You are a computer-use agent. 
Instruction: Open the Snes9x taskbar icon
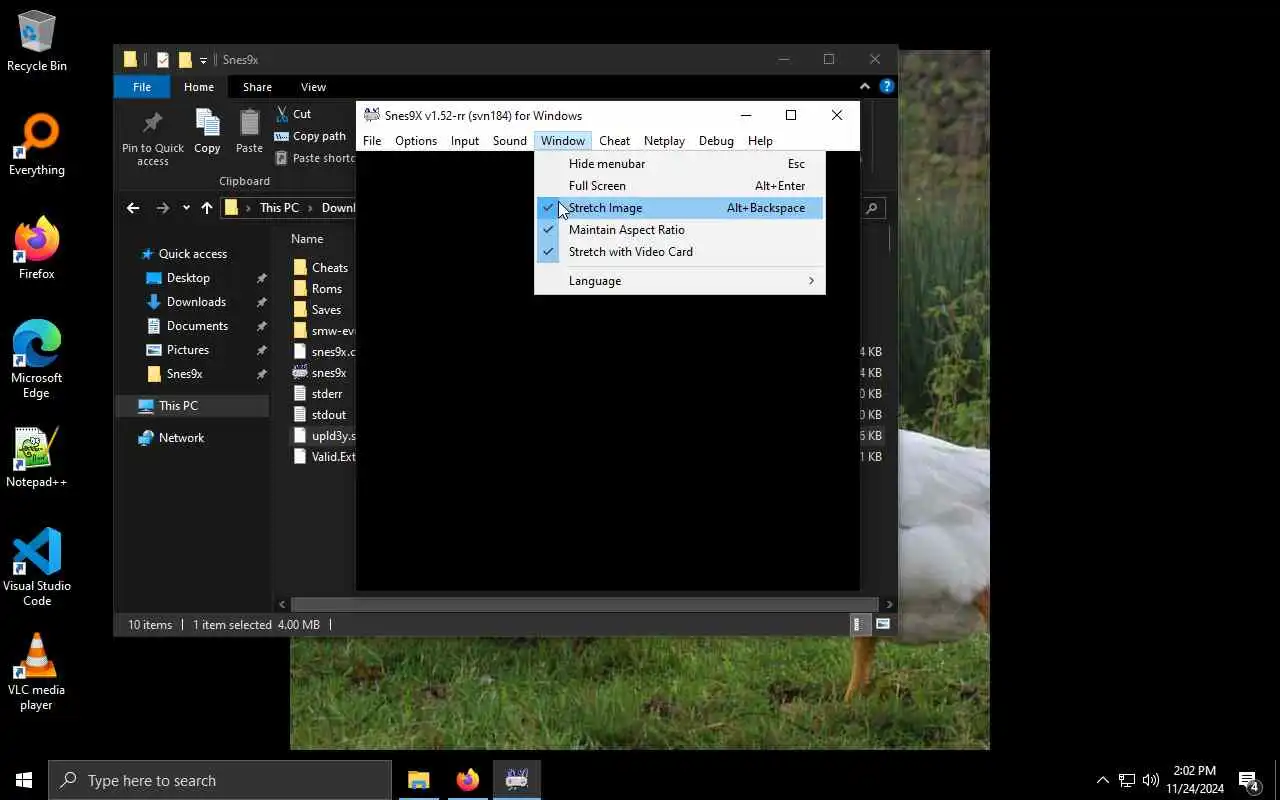click(x=517, y=780)
